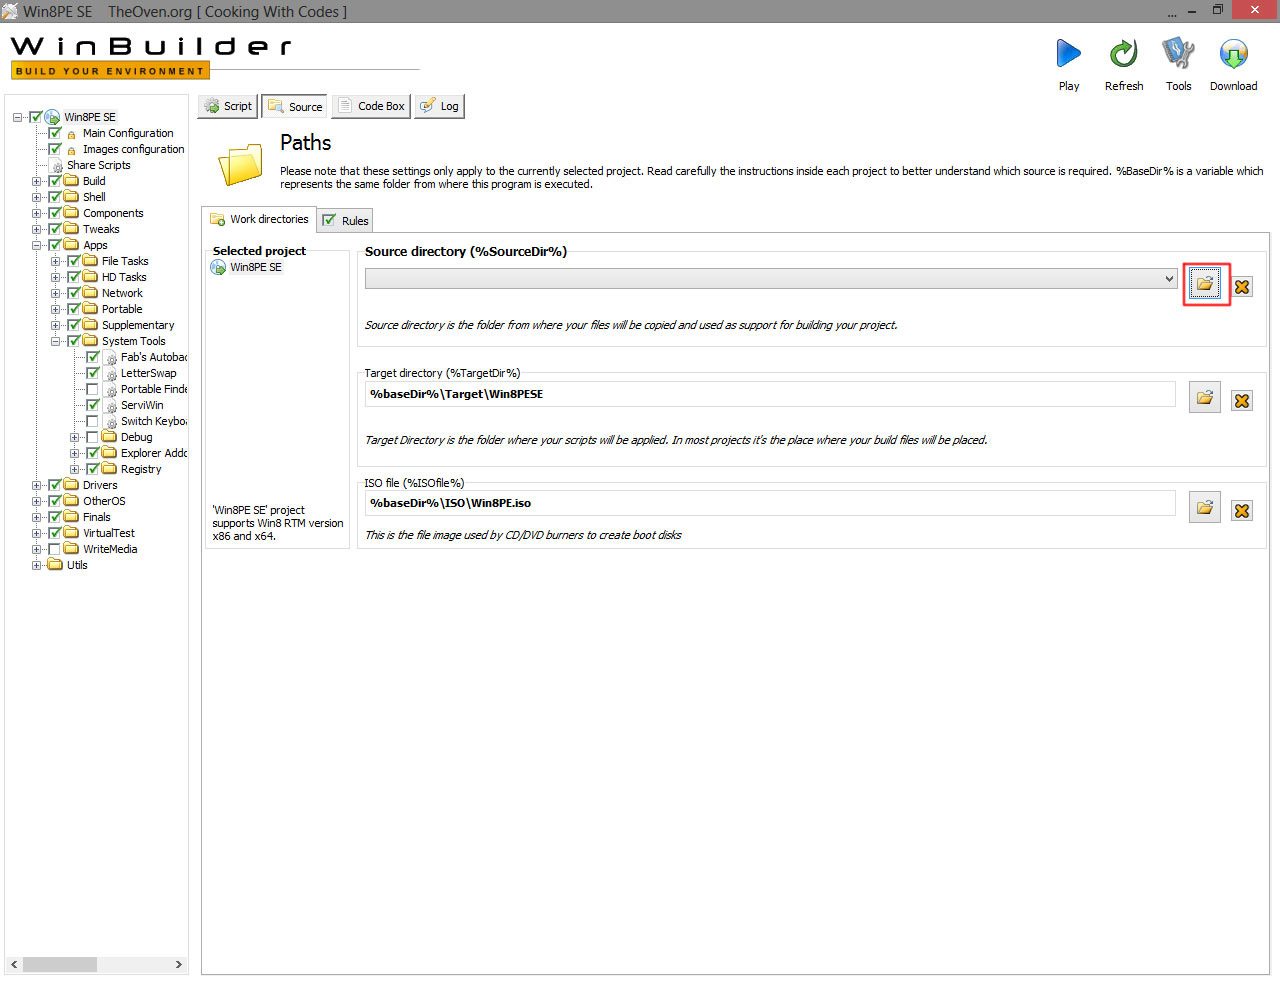Click the Shell folder icon
This screenshot has height=982, width=1280.
[72, 197]
